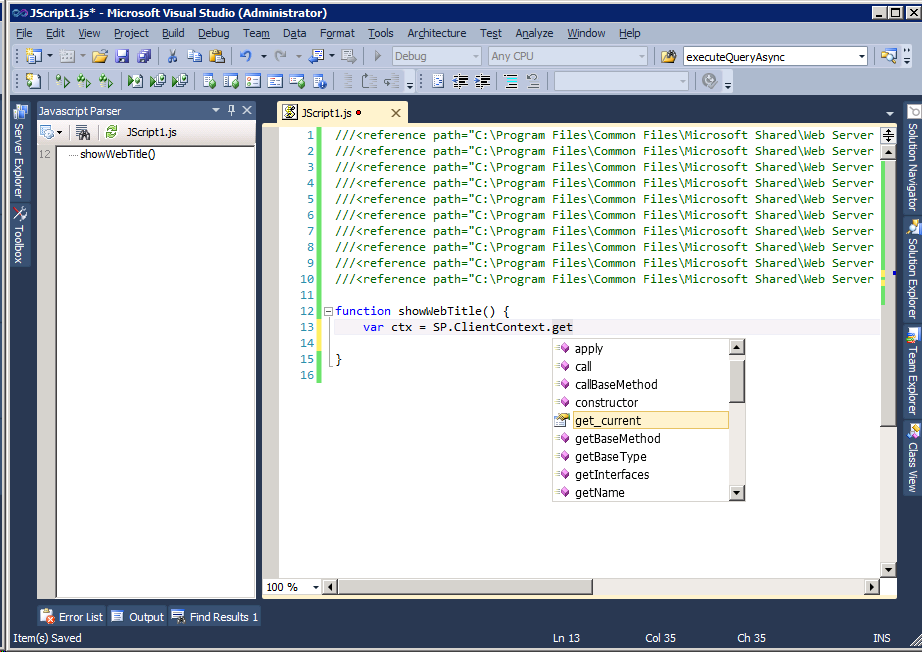The width and height of the screenshot is (922, 652).
Task: Open the Class View side tab
Action: (913, 457)
